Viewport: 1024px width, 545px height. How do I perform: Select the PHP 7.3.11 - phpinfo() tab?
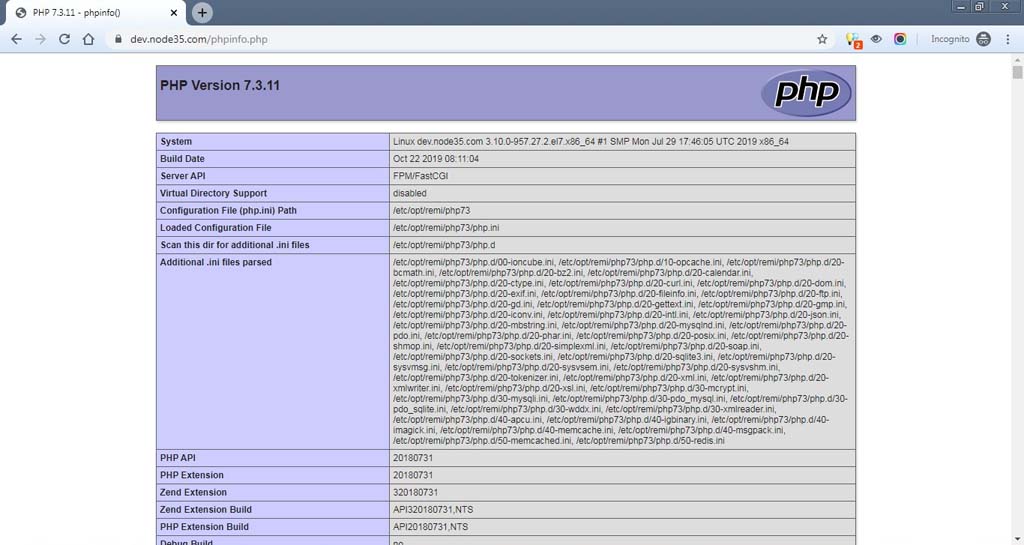point(96,12)
